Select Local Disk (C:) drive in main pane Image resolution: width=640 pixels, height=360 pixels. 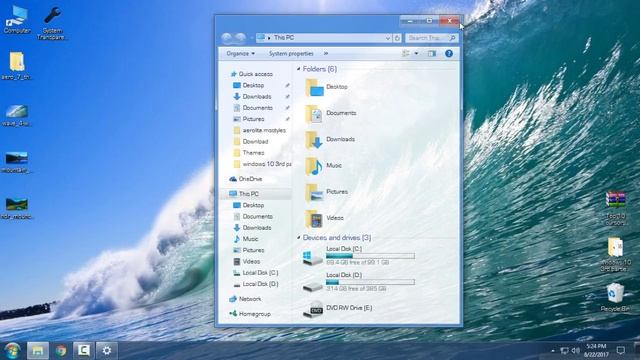(359, 256)
